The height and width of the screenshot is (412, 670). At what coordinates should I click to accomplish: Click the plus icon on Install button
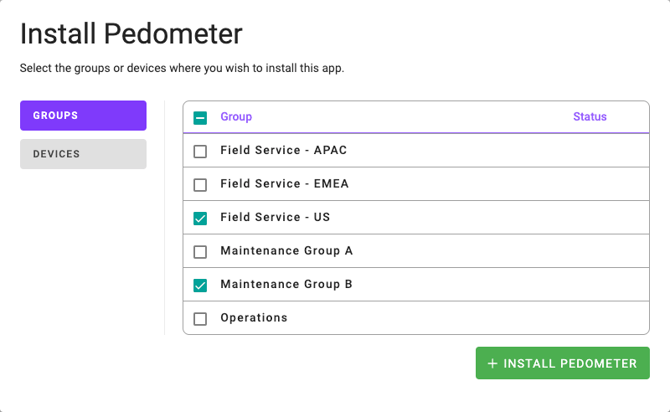coord(492,363)
